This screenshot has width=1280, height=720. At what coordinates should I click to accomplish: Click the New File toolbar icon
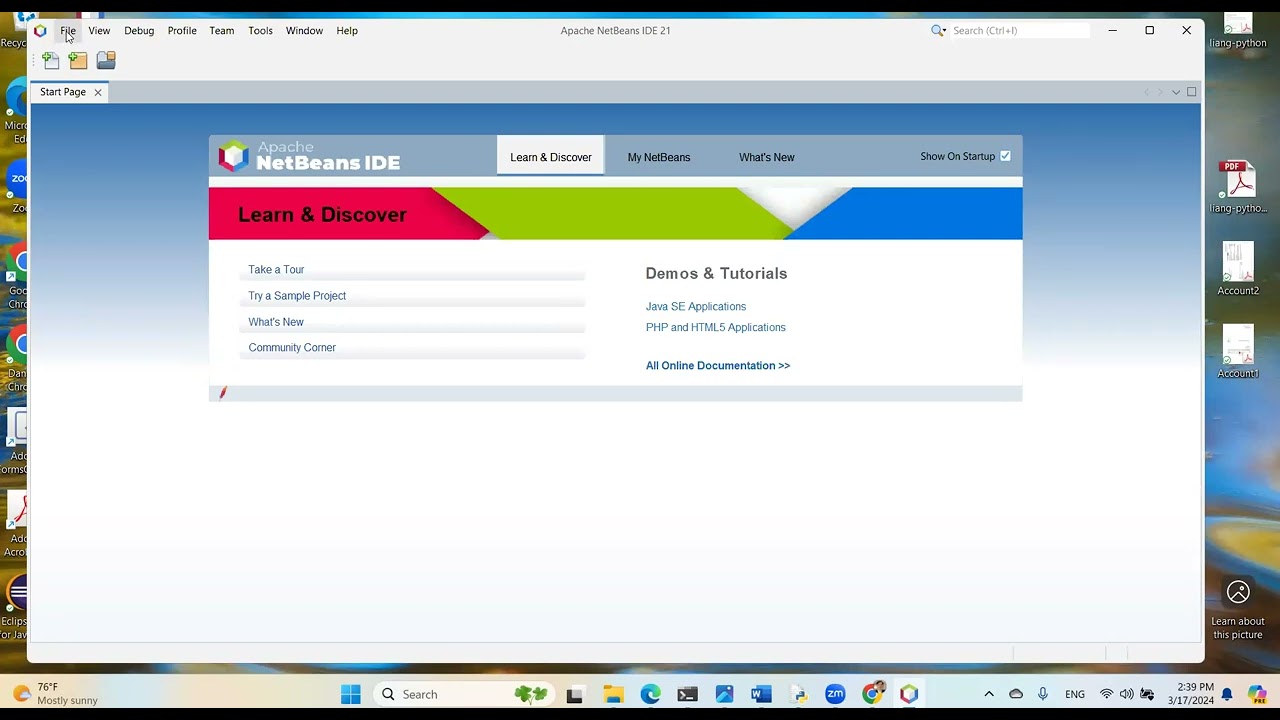pyautogui.click(x=51, y=61)
